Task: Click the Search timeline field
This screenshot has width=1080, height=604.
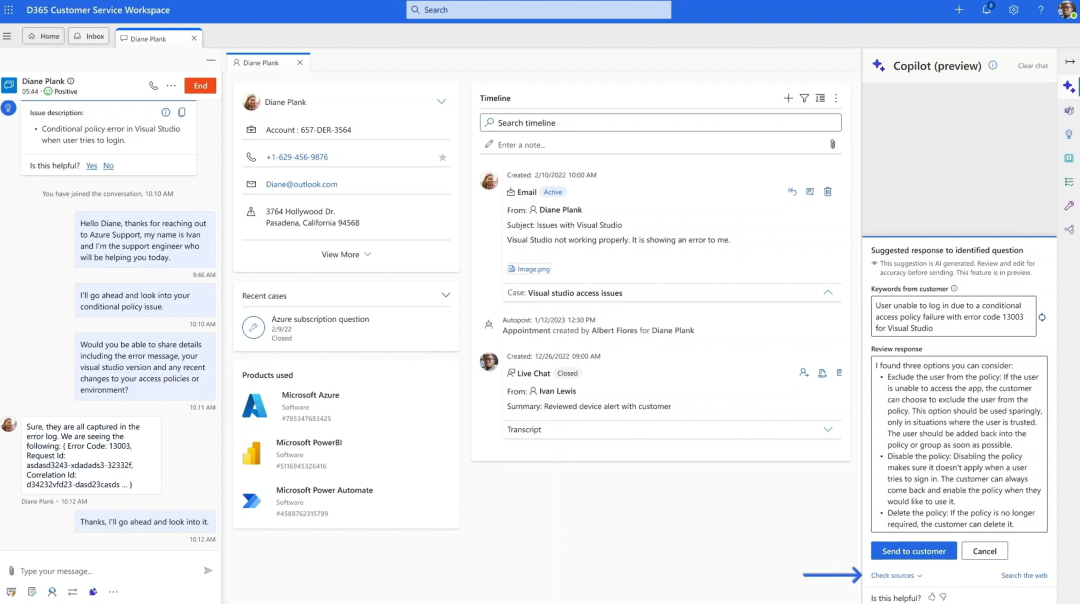Action: coord(661,123)
